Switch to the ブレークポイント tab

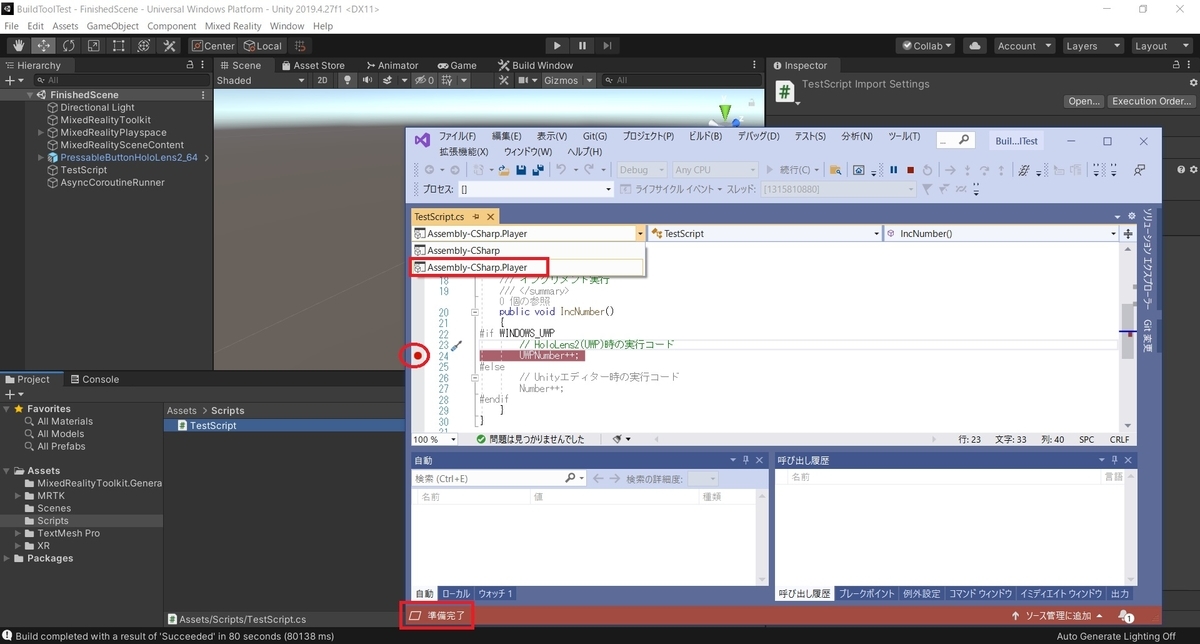click(867, 593)
